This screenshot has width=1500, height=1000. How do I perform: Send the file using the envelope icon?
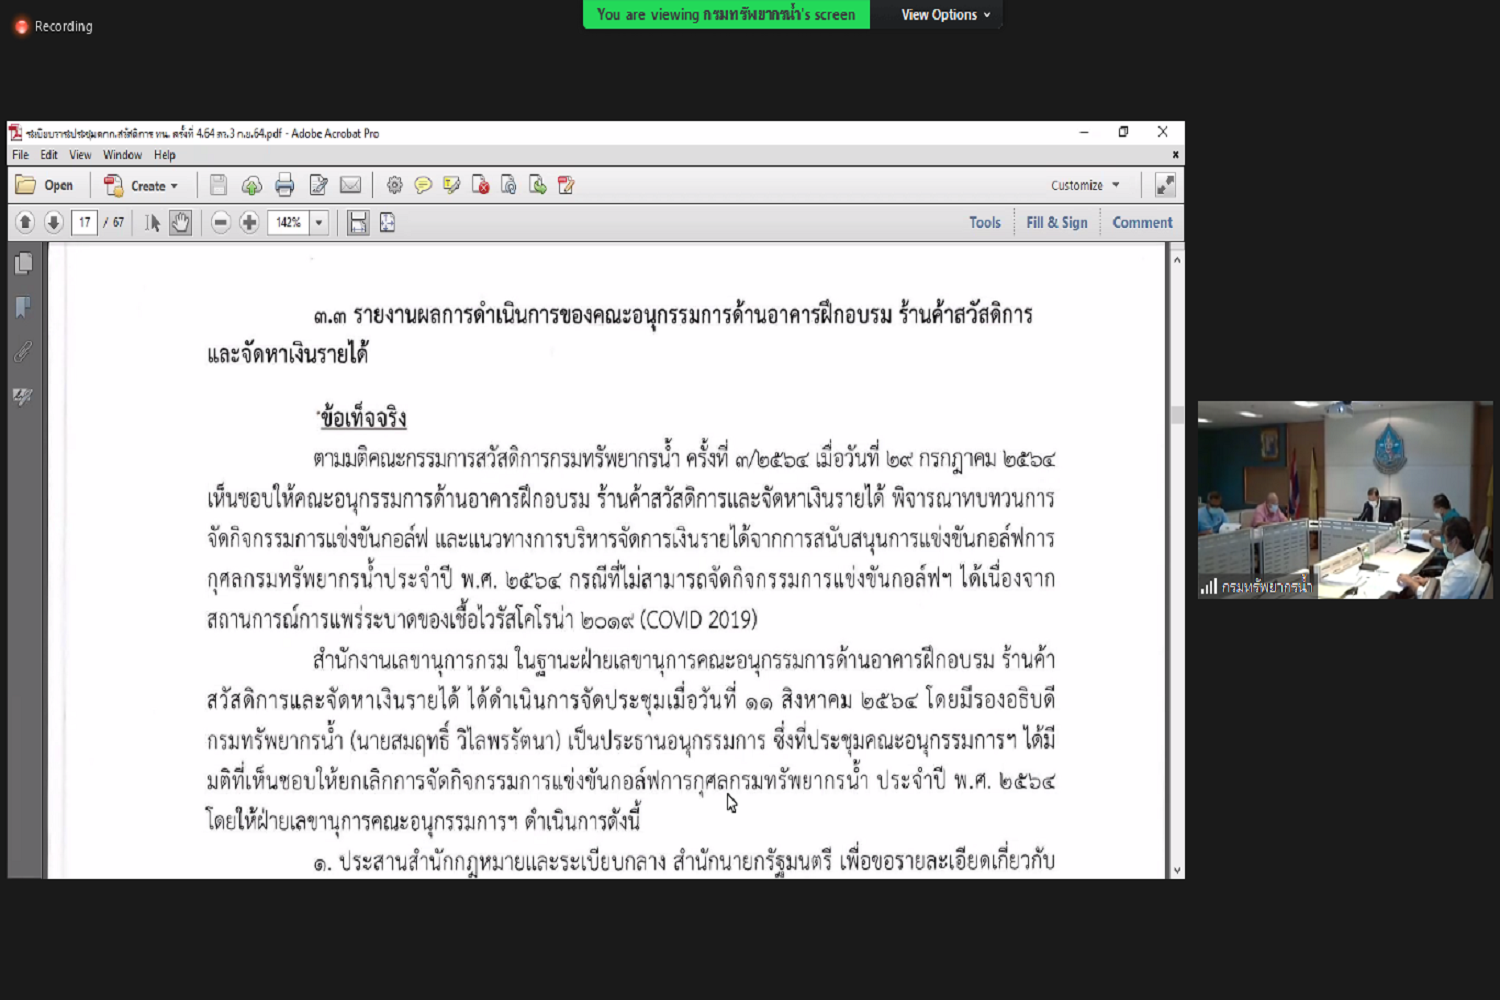click(x=350, y=185)
